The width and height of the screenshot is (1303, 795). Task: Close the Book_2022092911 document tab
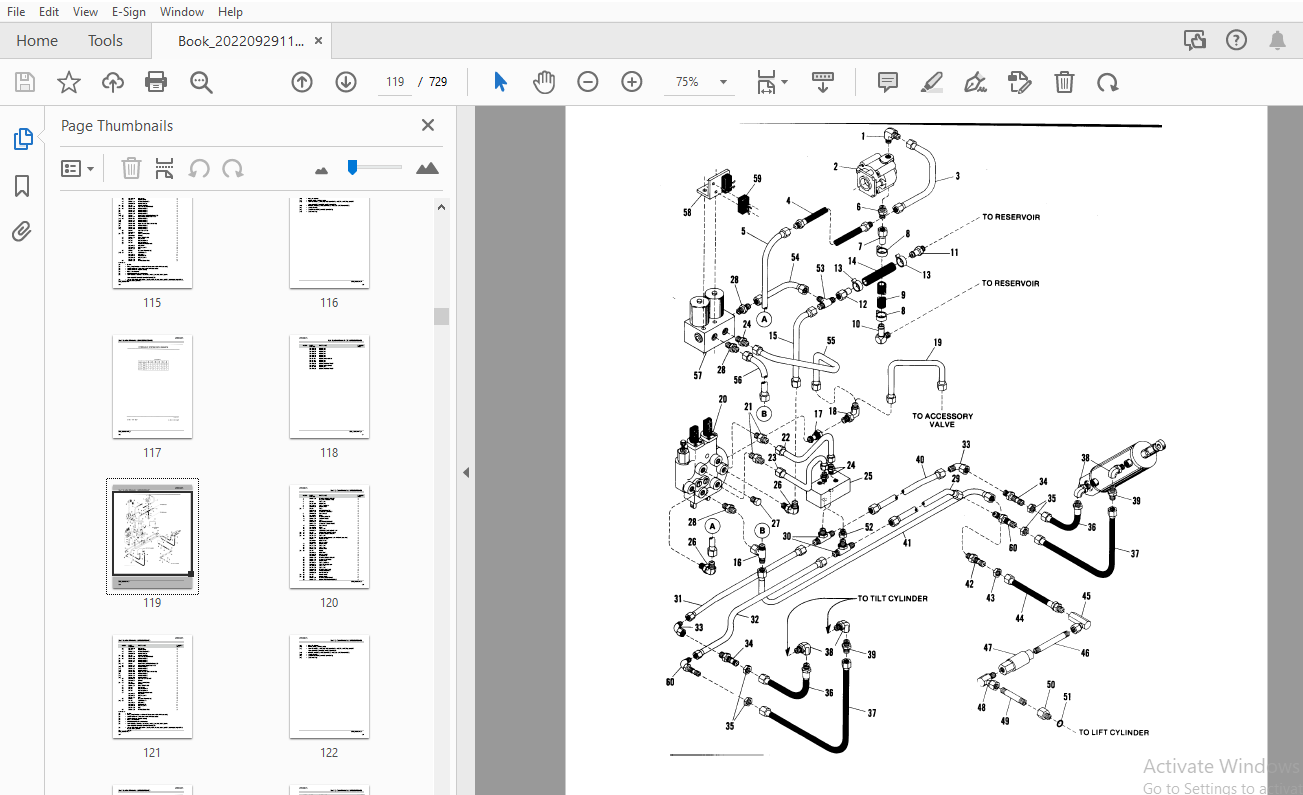point(319,41)
